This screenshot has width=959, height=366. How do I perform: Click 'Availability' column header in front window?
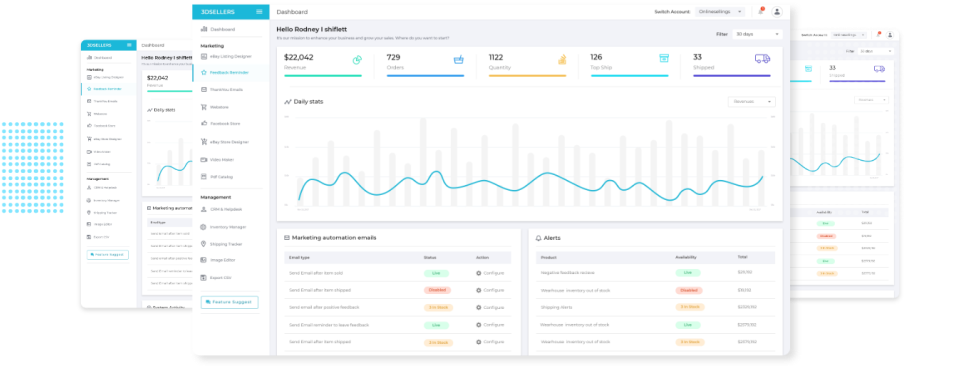pyautogui.click(x=686, y=257)
